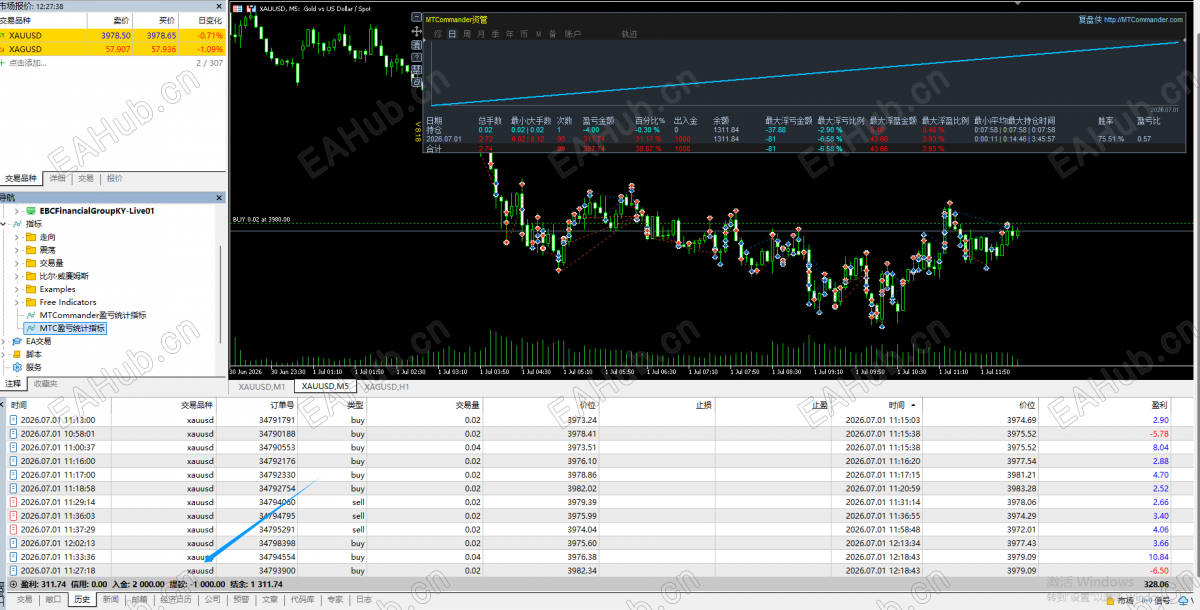Click the minimize box icon on MTCommander panel

click(416, 17)
